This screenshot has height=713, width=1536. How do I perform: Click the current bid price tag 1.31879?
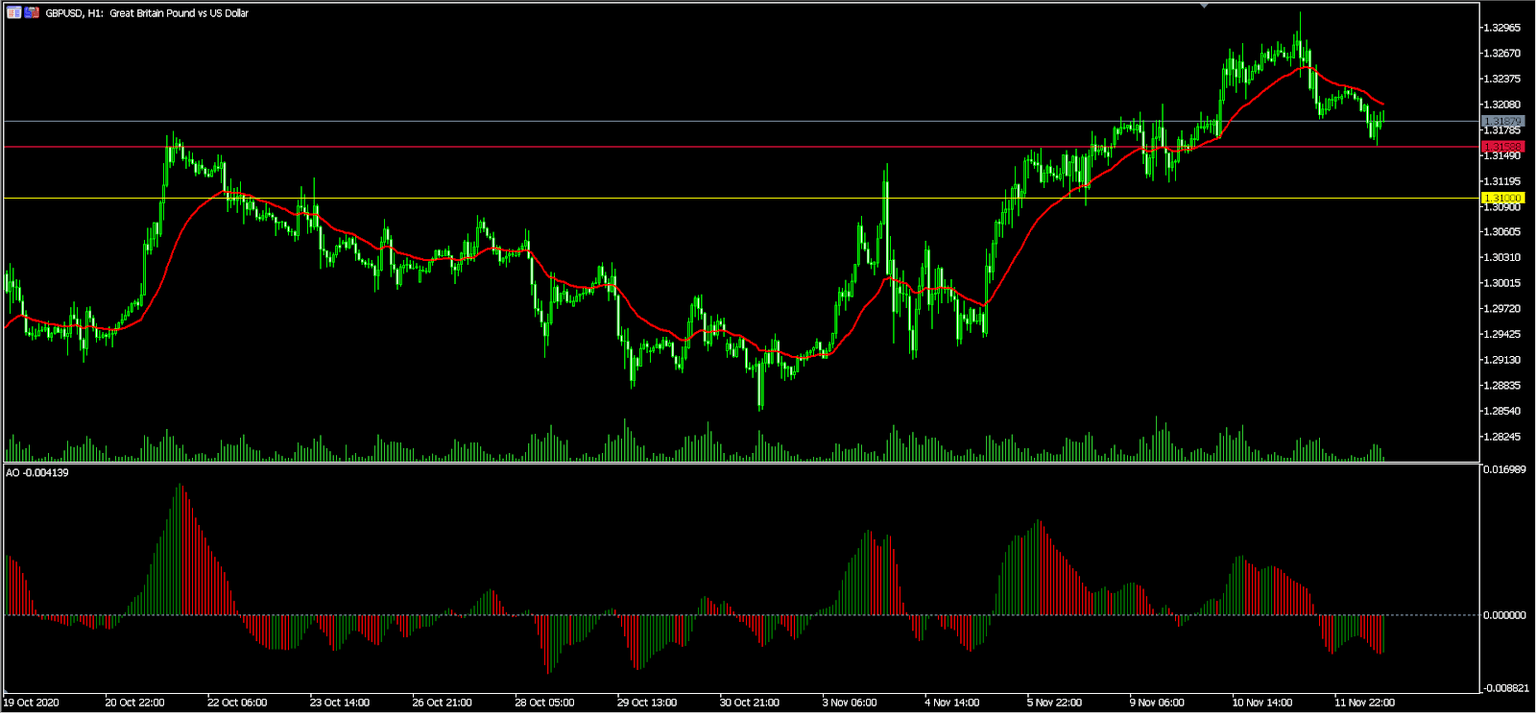(x=1504, y=120)
